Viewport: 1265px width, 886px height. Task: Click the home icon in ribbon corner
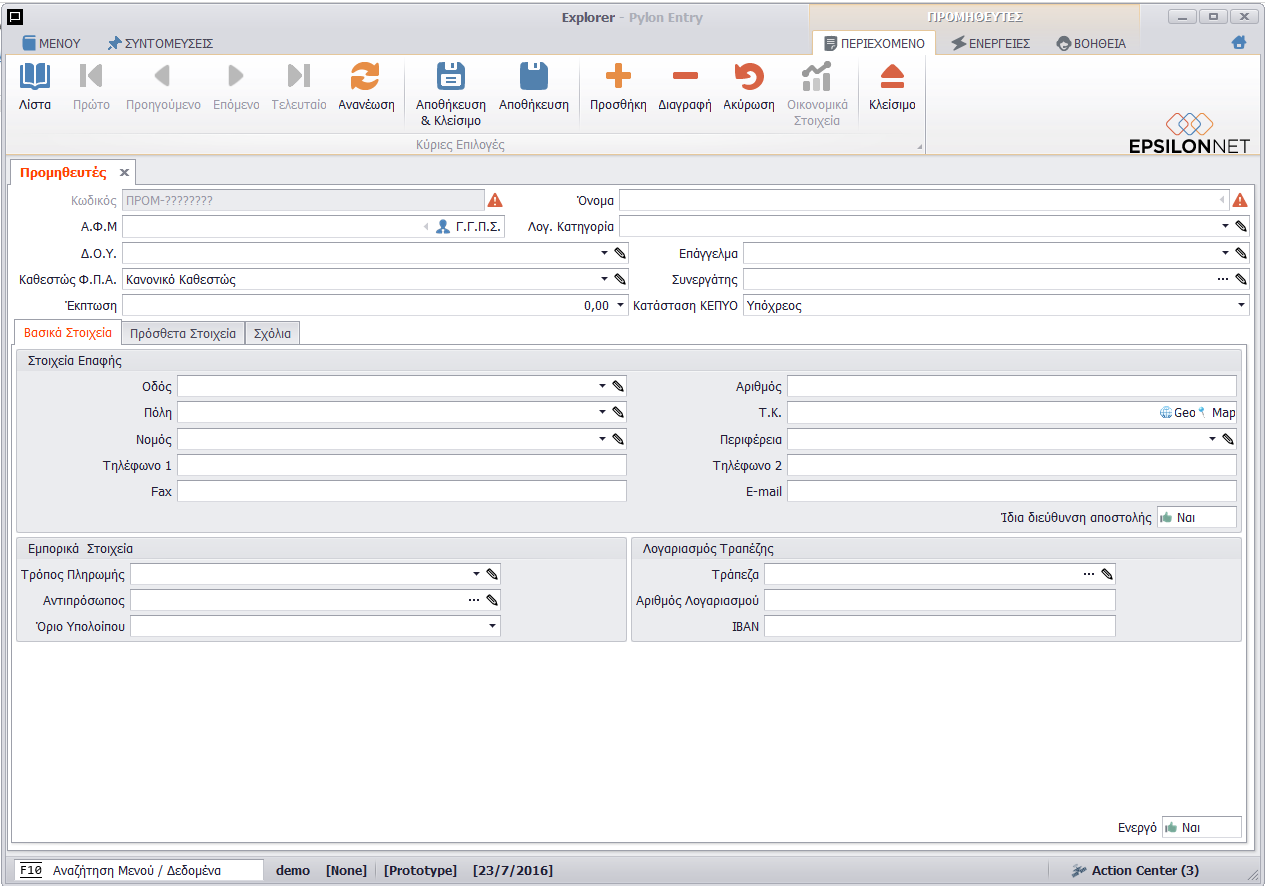1239,43
